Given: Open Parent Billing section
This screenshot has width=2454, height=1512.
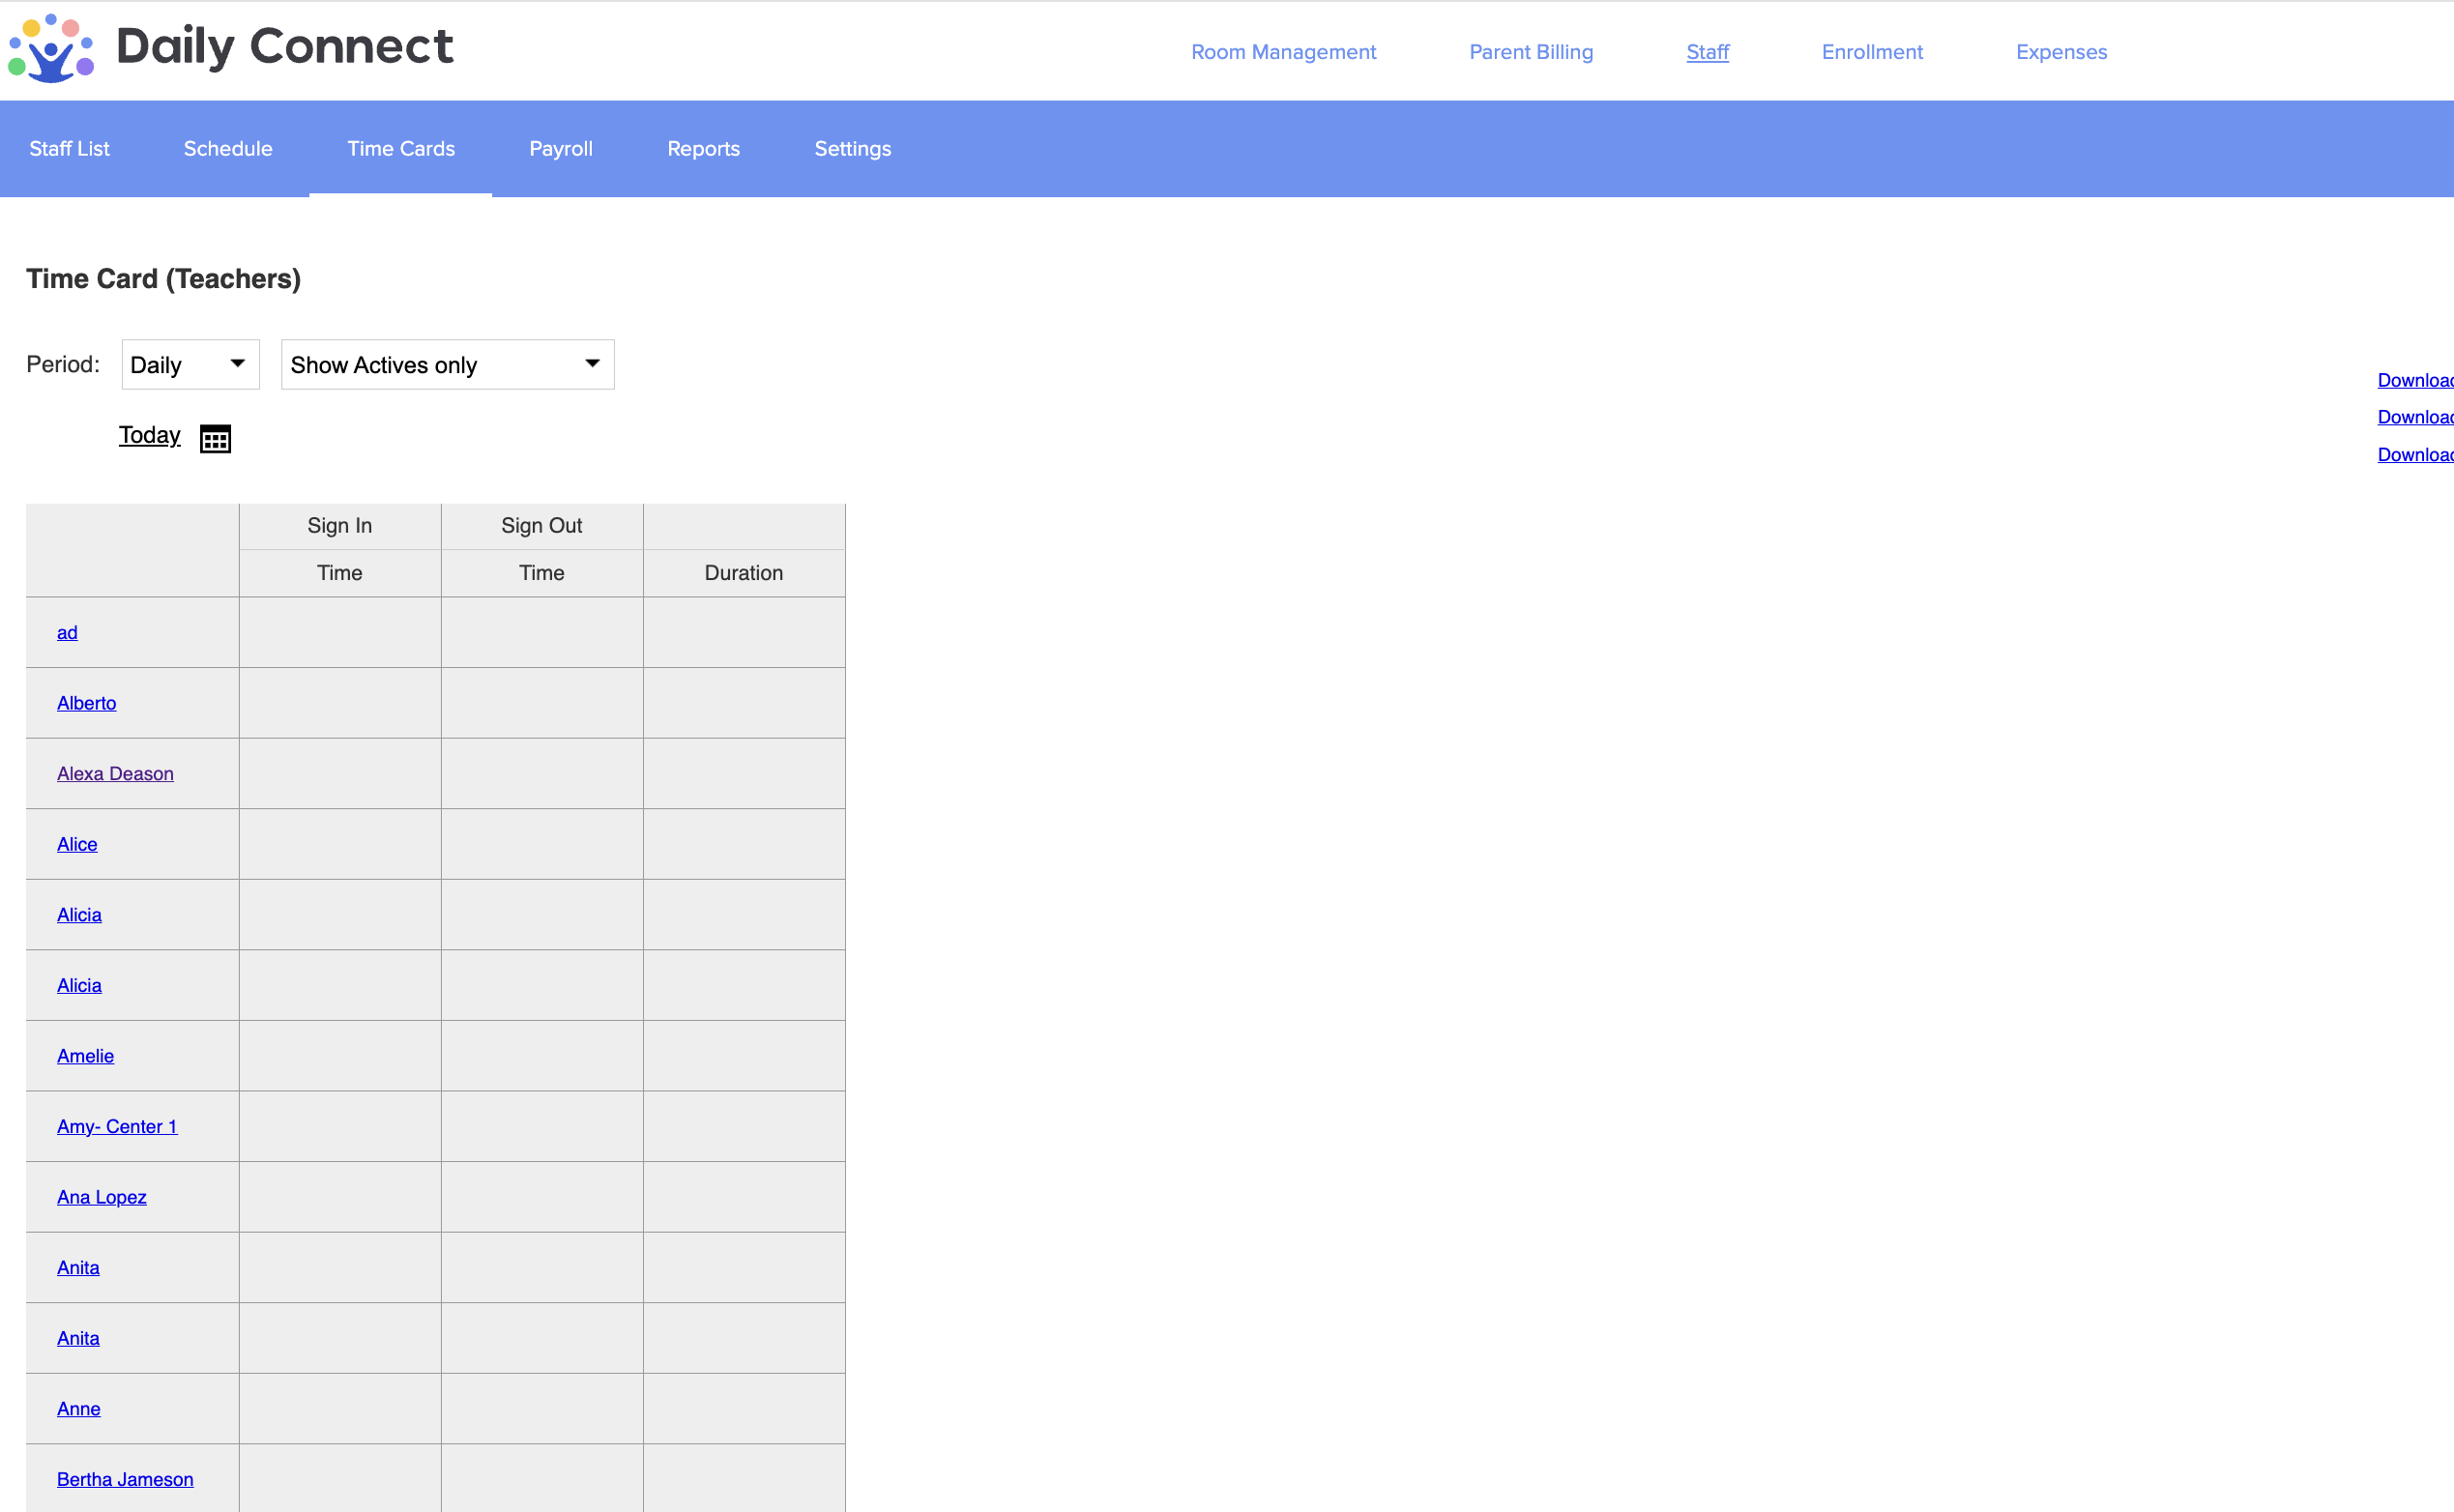Looking at the screenshot, I should [x=1530, y=52].
